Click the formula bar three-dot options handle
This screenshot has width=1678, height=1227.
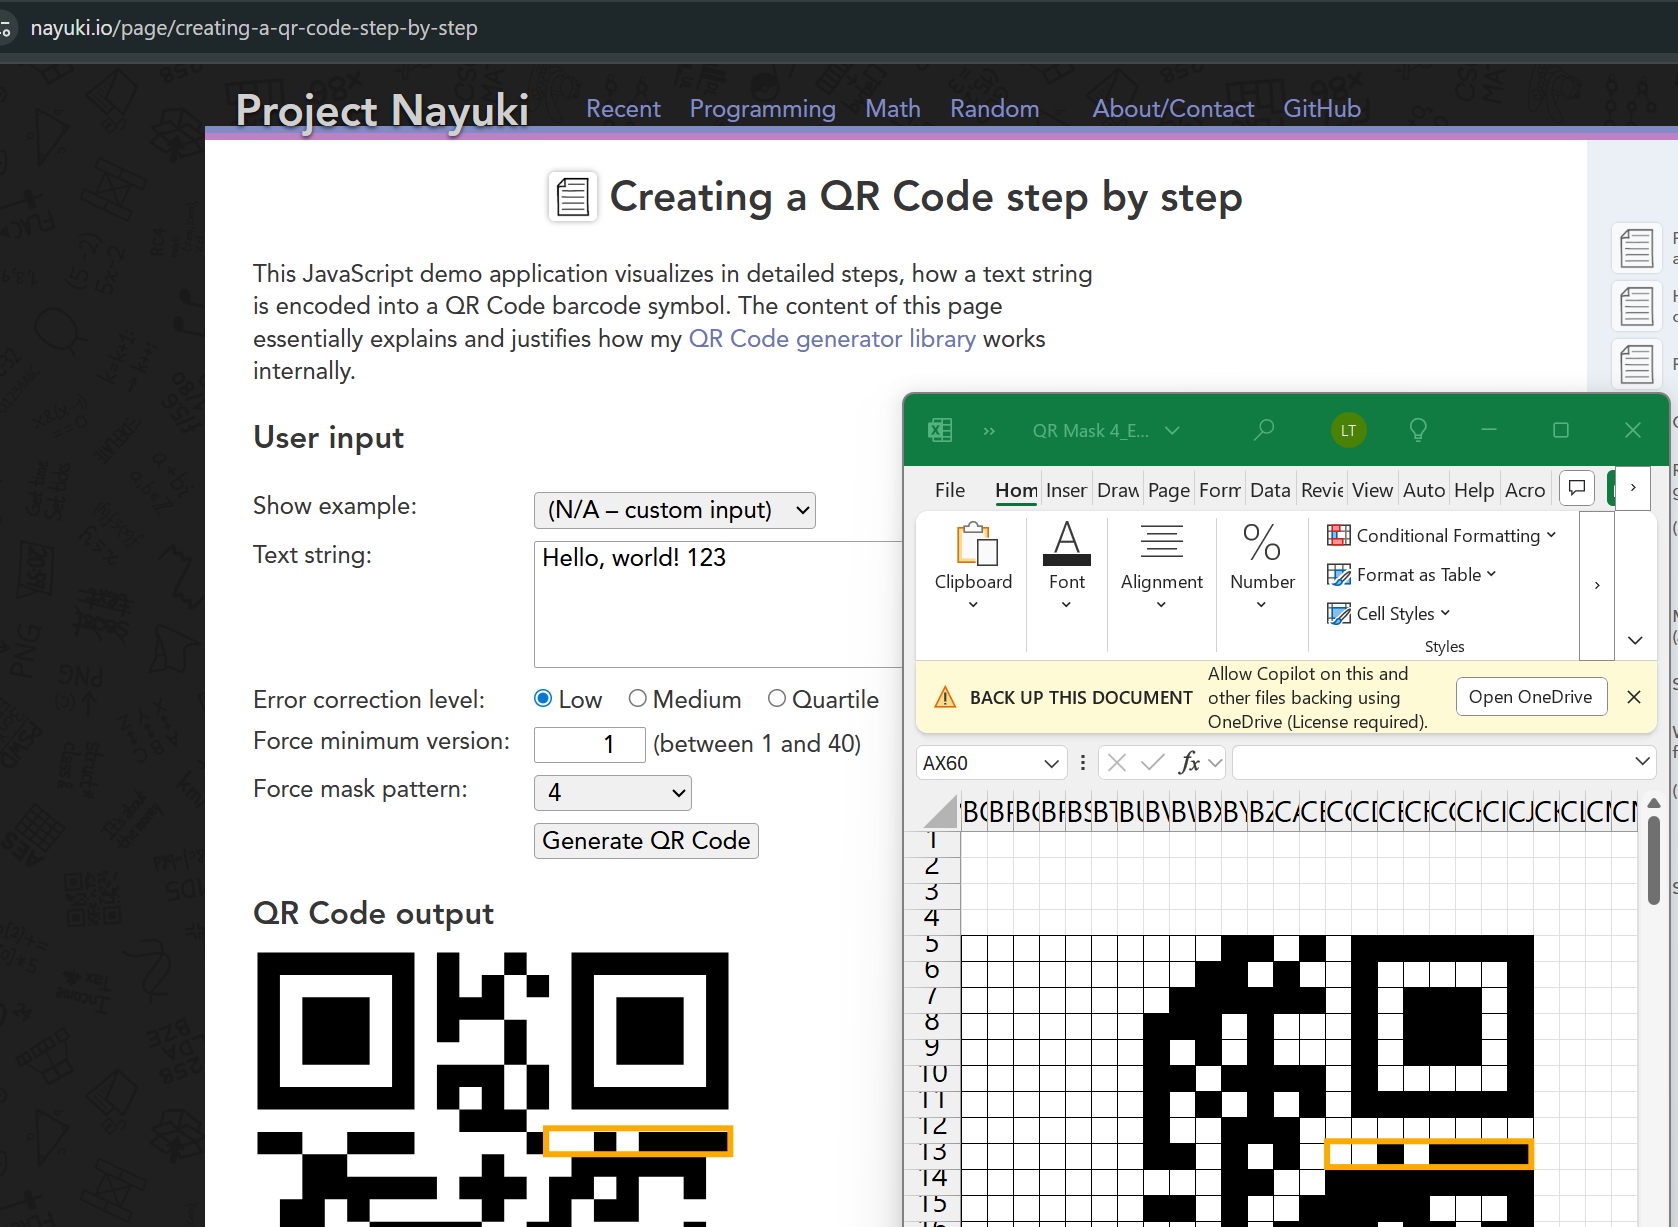click(x=1083, y=763)
